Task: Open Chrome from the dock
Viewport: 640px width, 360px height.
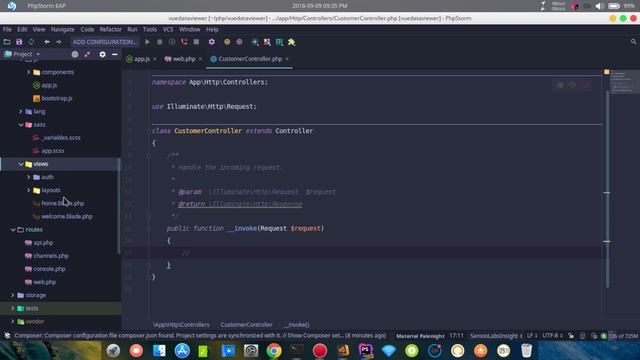Action: [274, 350]
